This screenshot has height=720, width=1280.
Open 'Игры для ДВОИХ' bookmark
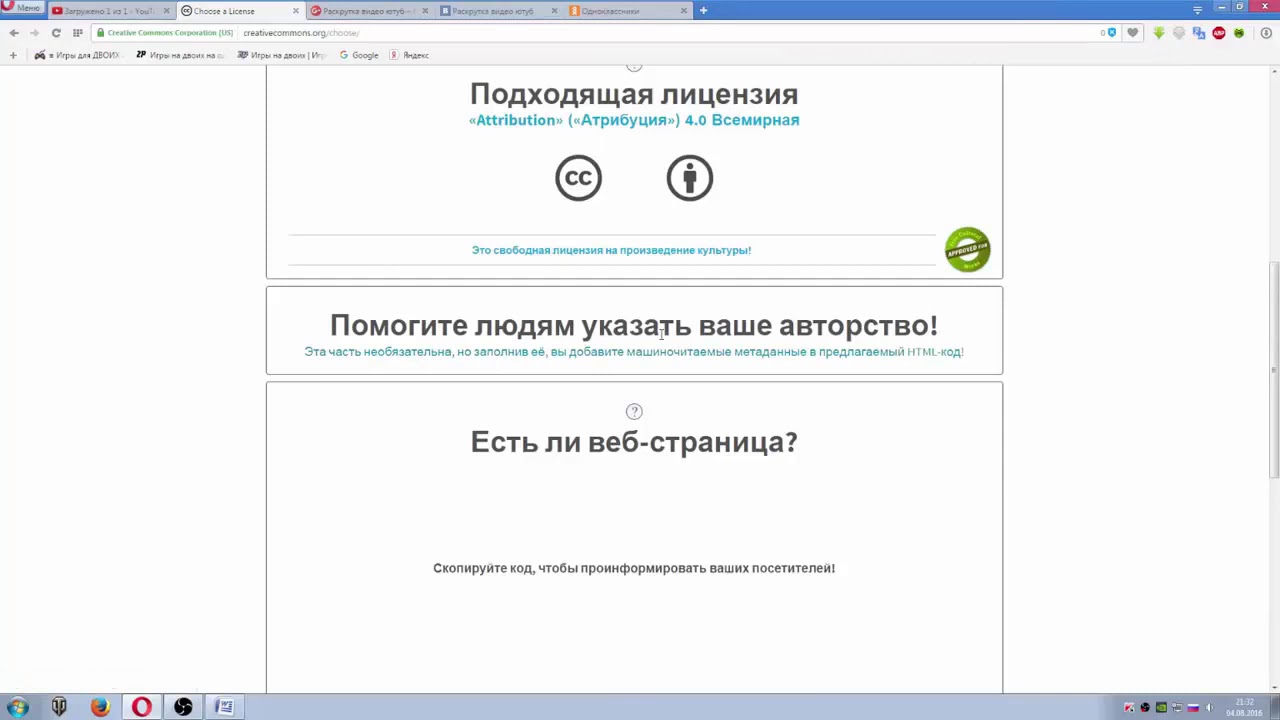(77, 55)
